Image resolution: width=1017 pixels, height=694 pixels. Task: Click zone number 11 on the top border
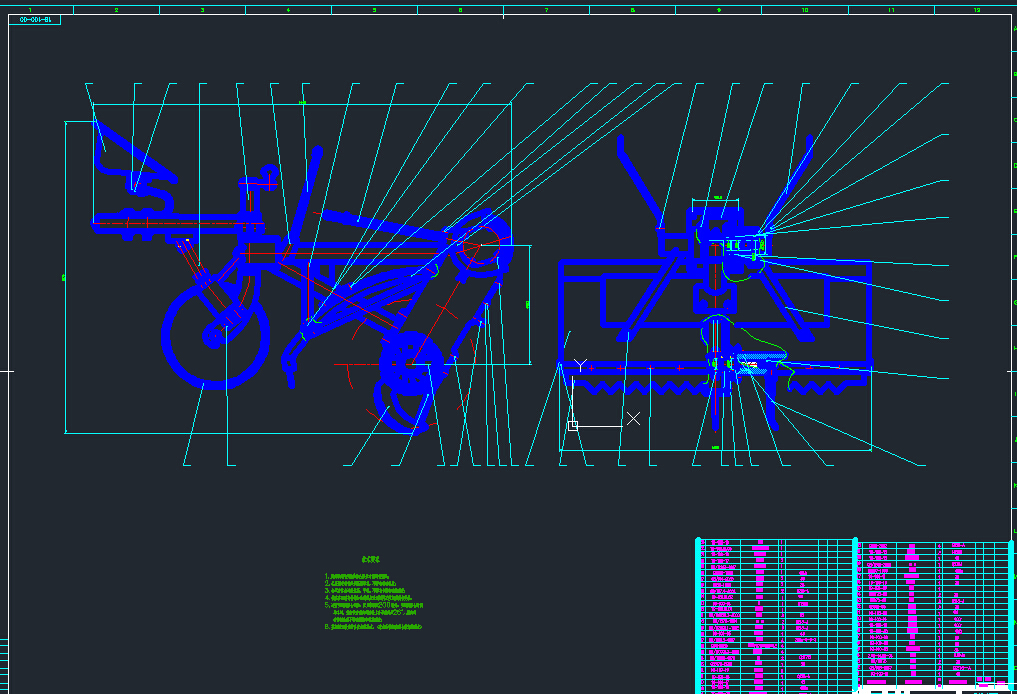(891, 10)
